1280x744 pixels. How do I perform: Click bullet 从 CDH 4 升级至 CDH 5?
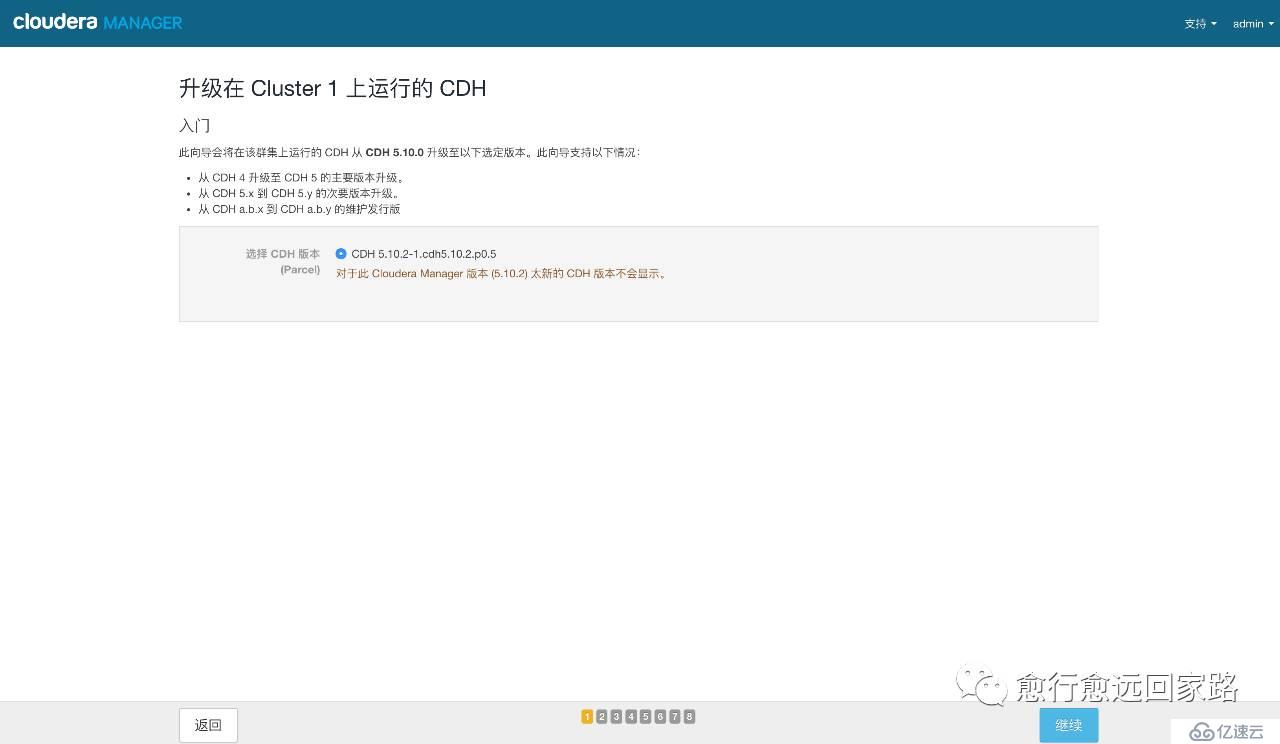click(300, 177)
